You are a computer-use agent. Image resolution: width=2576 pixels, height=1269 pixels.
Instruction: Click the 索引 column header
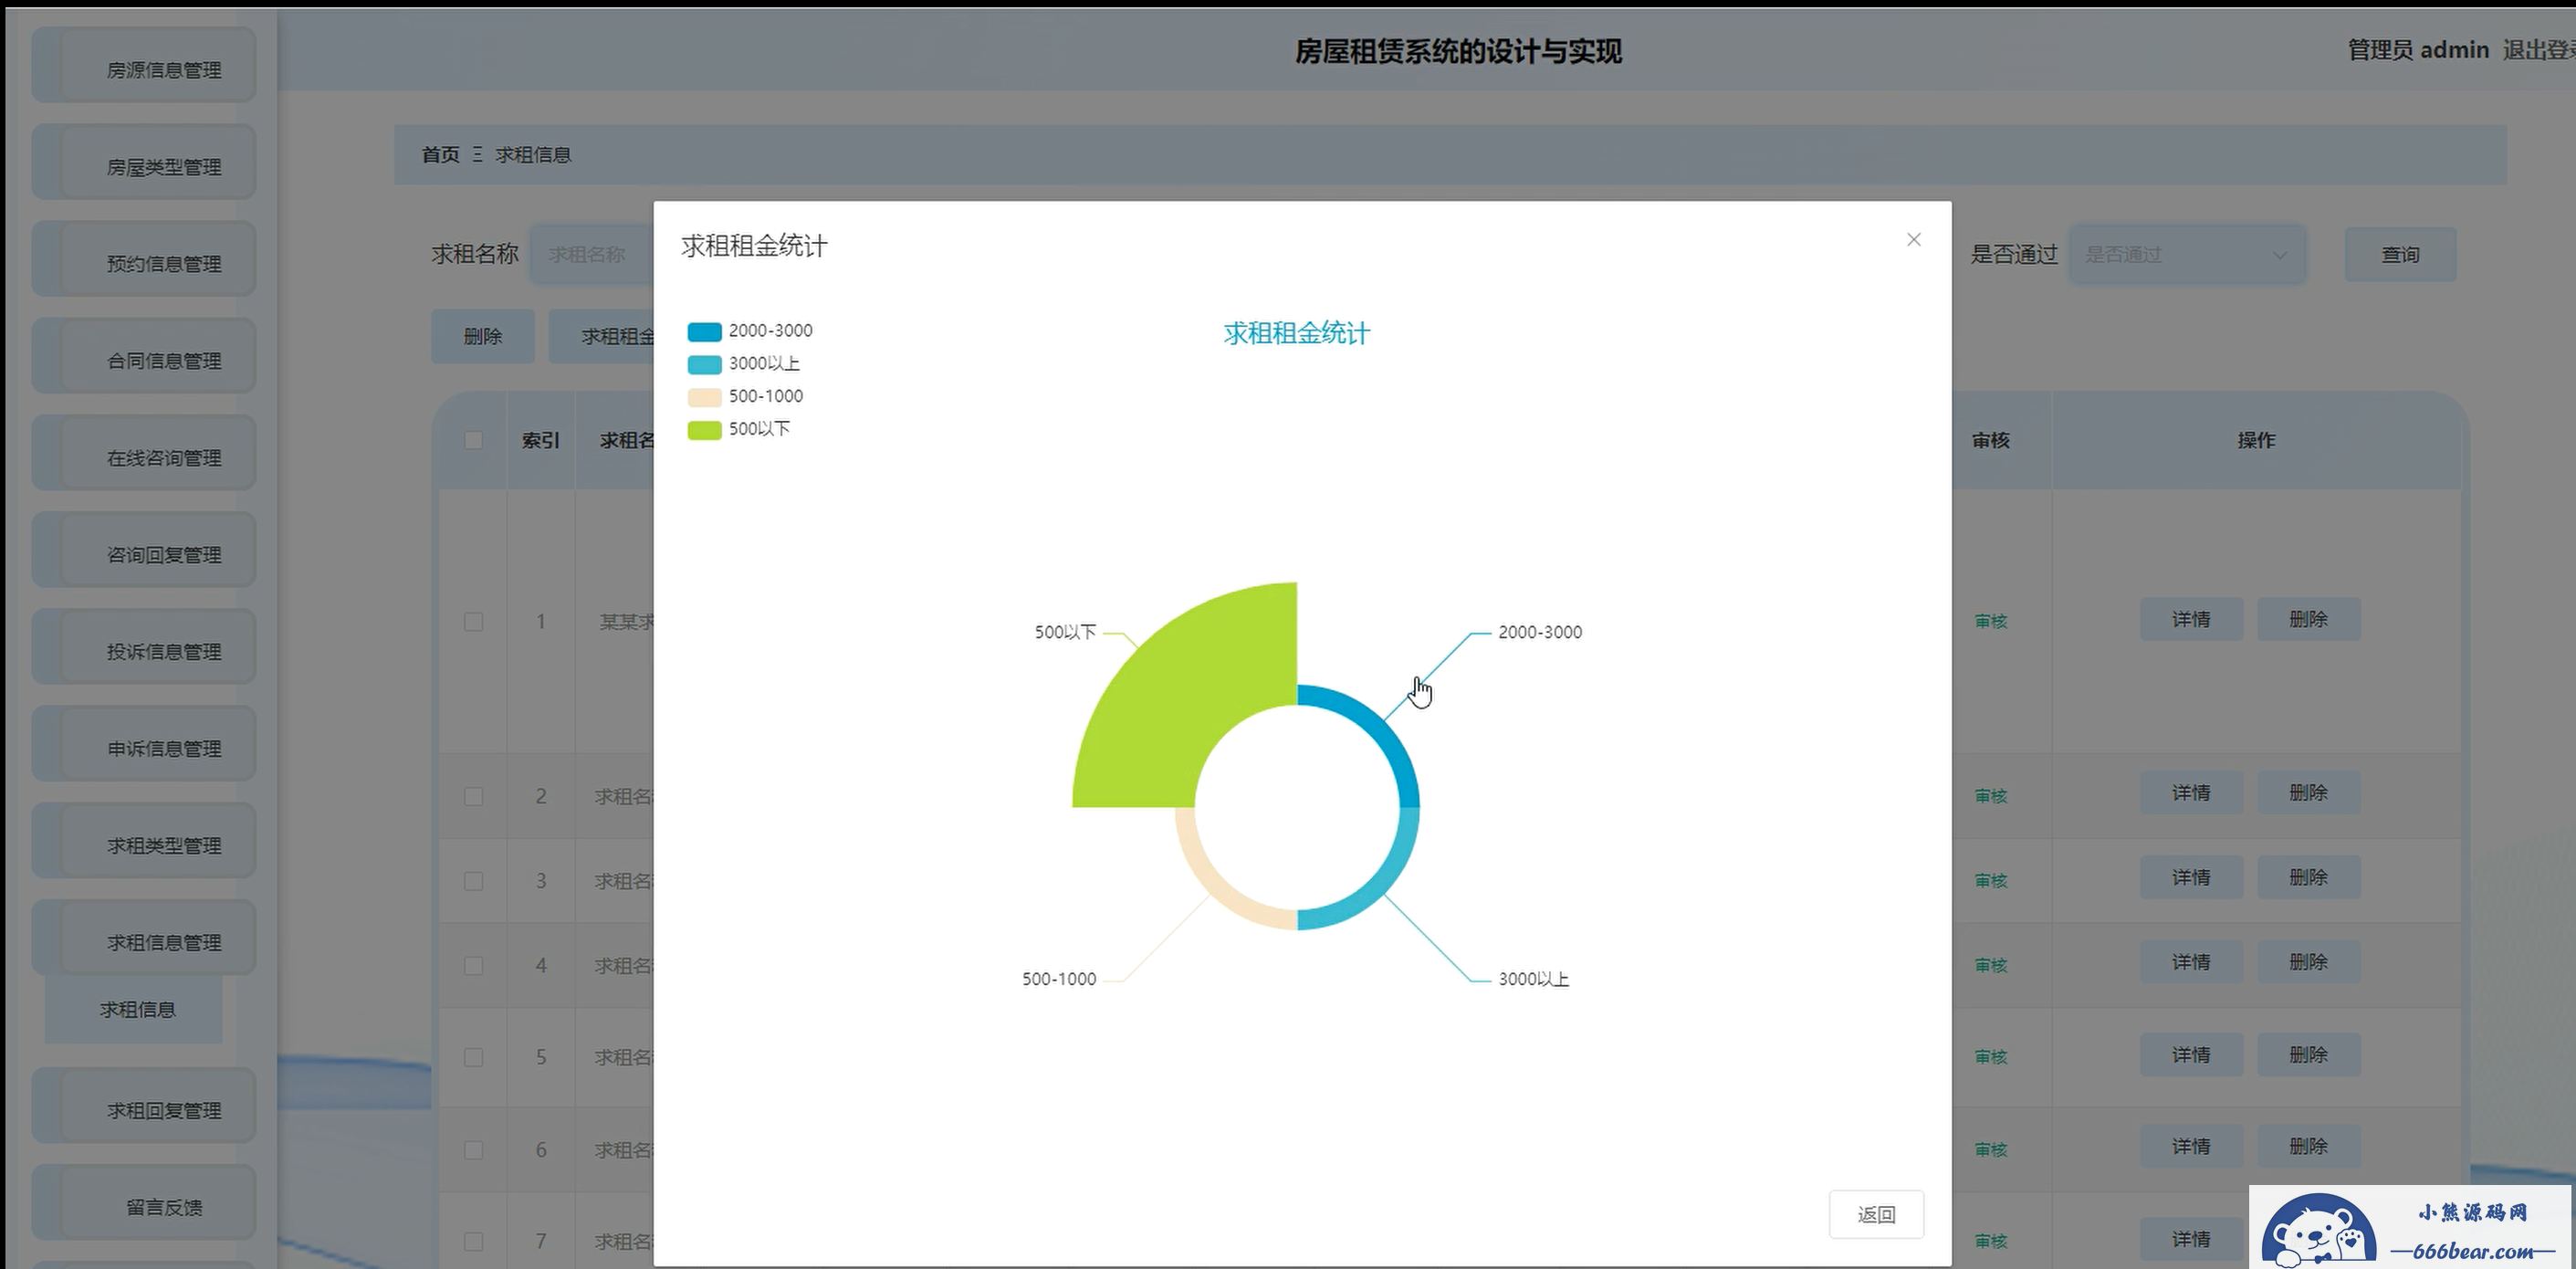(x=541, y=440)
